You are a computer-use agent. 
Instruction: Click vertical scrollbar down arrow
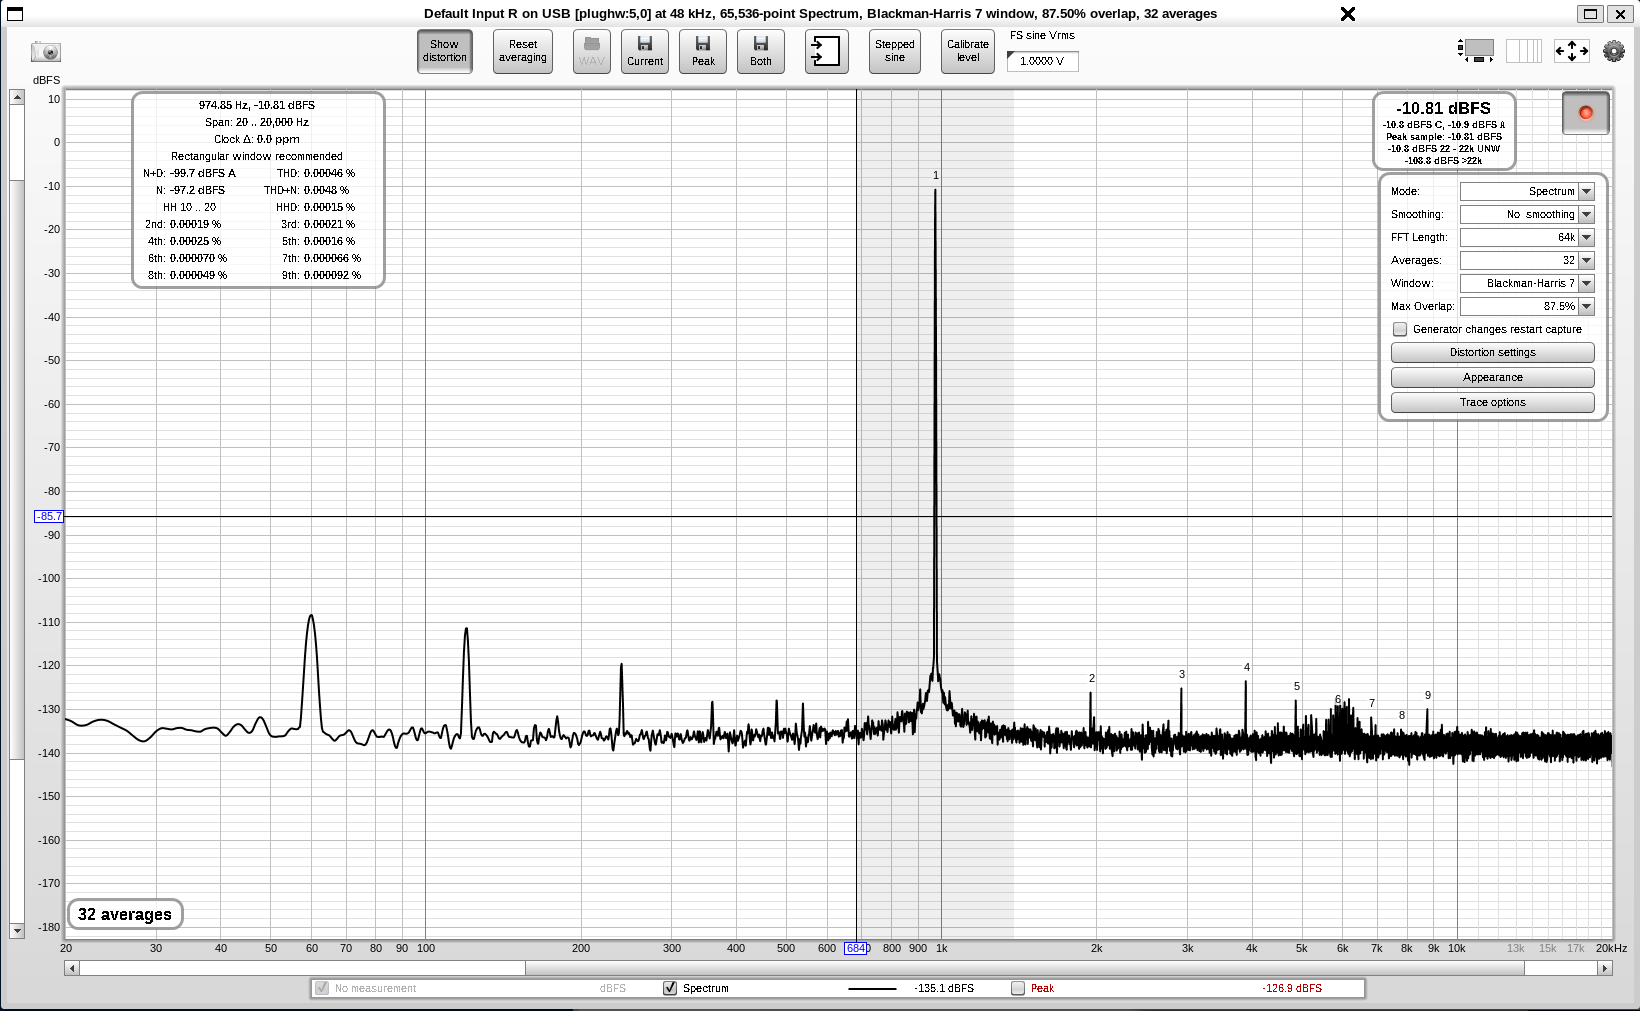tap(17, 931)
